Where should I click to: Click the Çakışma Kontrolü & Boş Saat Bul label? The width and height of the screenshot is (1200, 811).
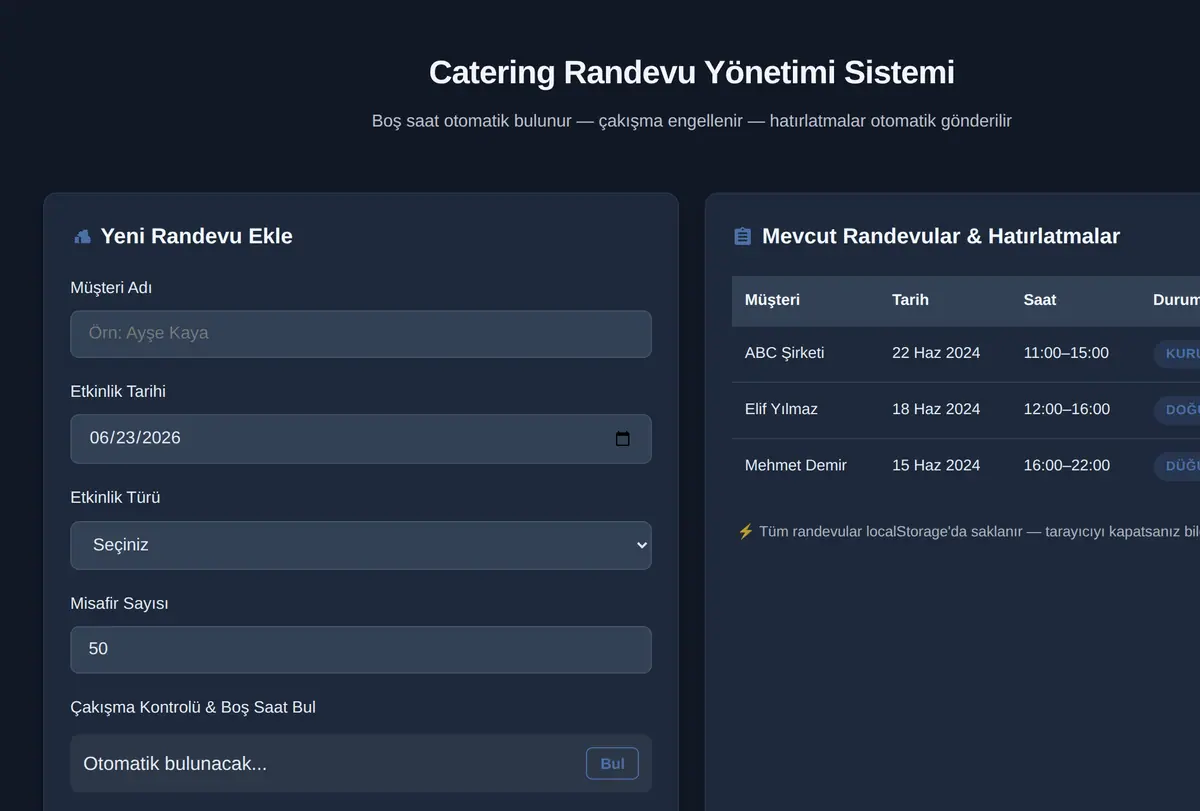193,708
